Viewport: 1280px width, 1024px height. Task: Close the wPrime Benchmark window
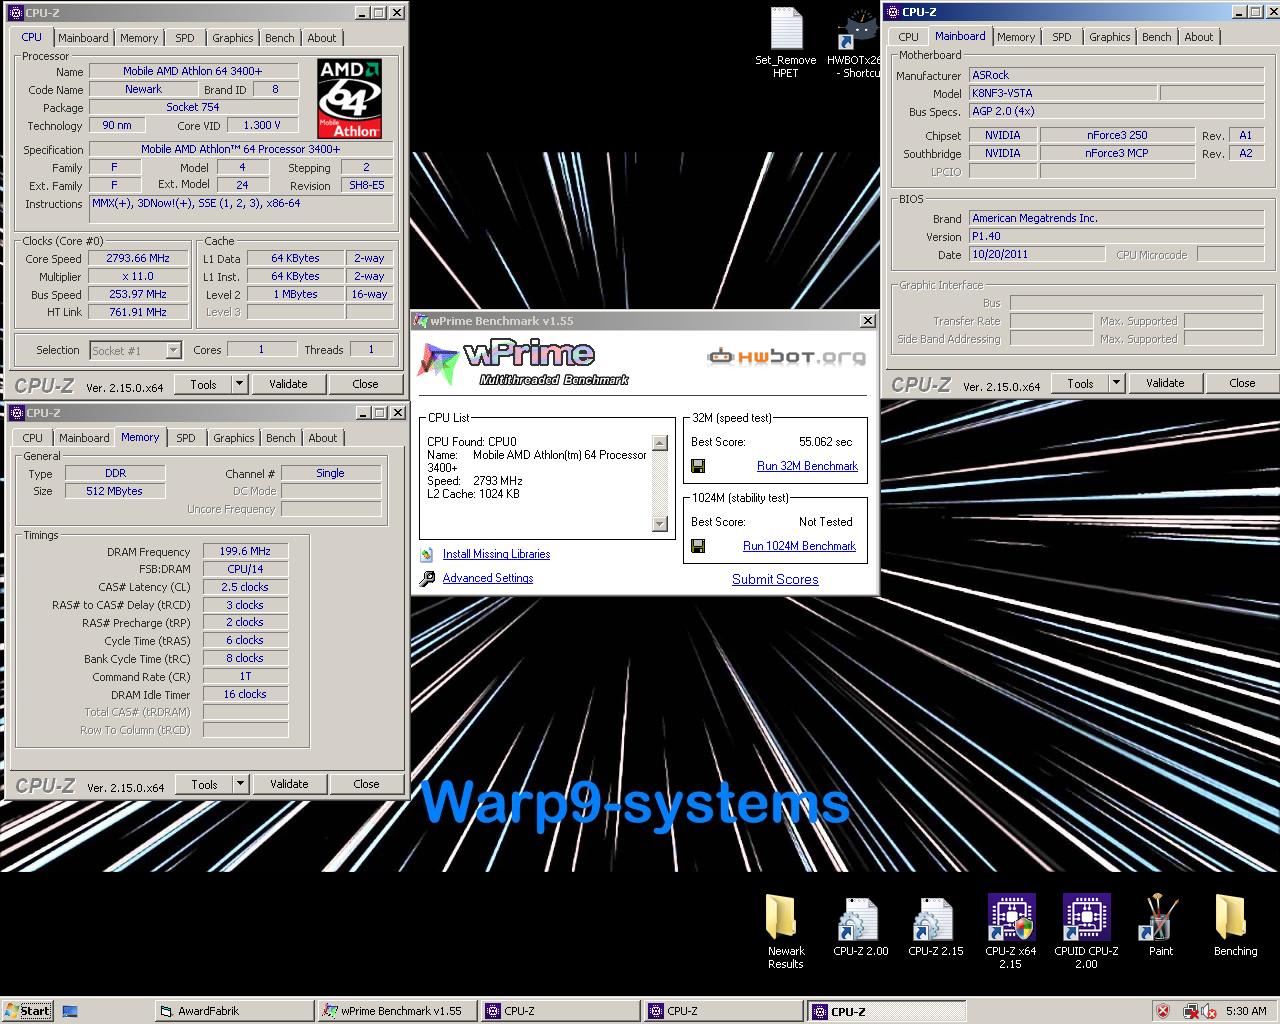coord(867,321)
